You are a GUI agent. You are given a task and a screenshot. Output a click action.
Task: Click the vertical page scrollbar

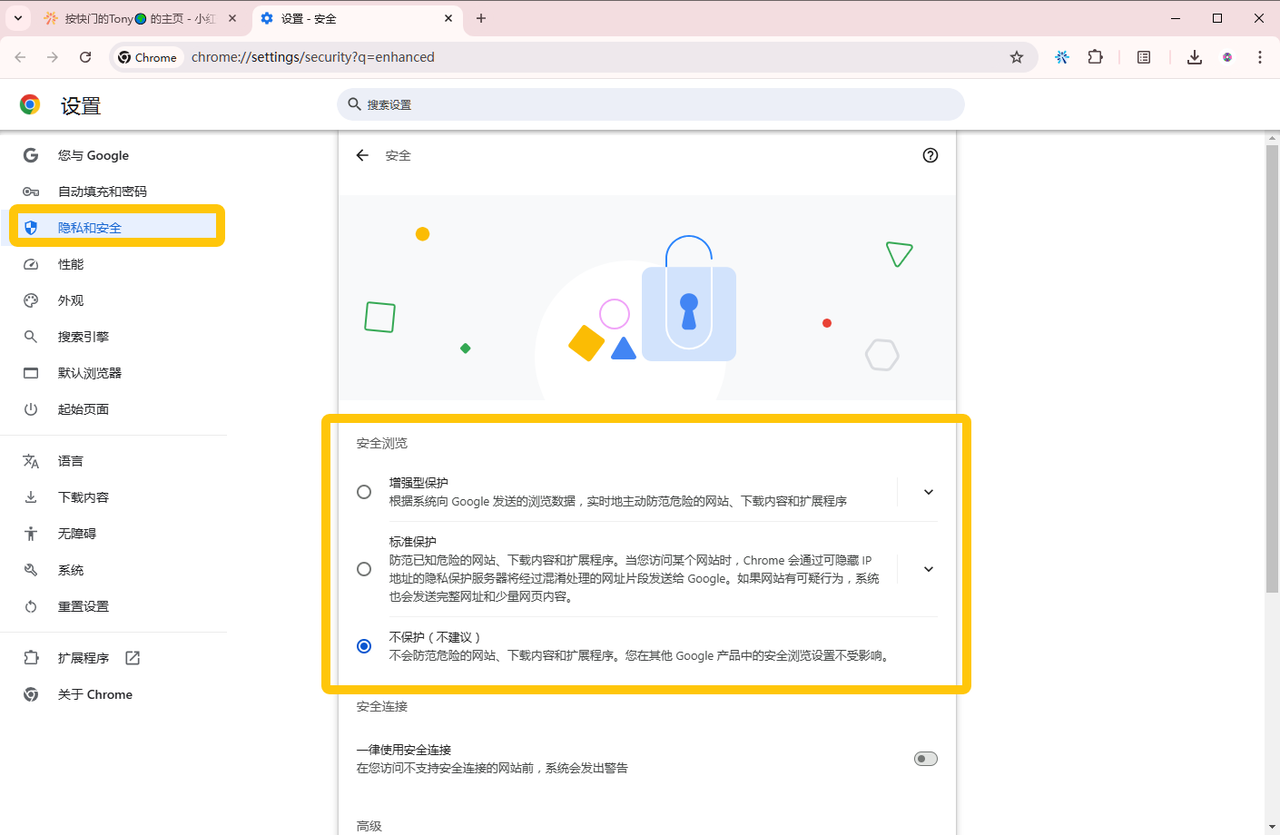(1272, 370)
